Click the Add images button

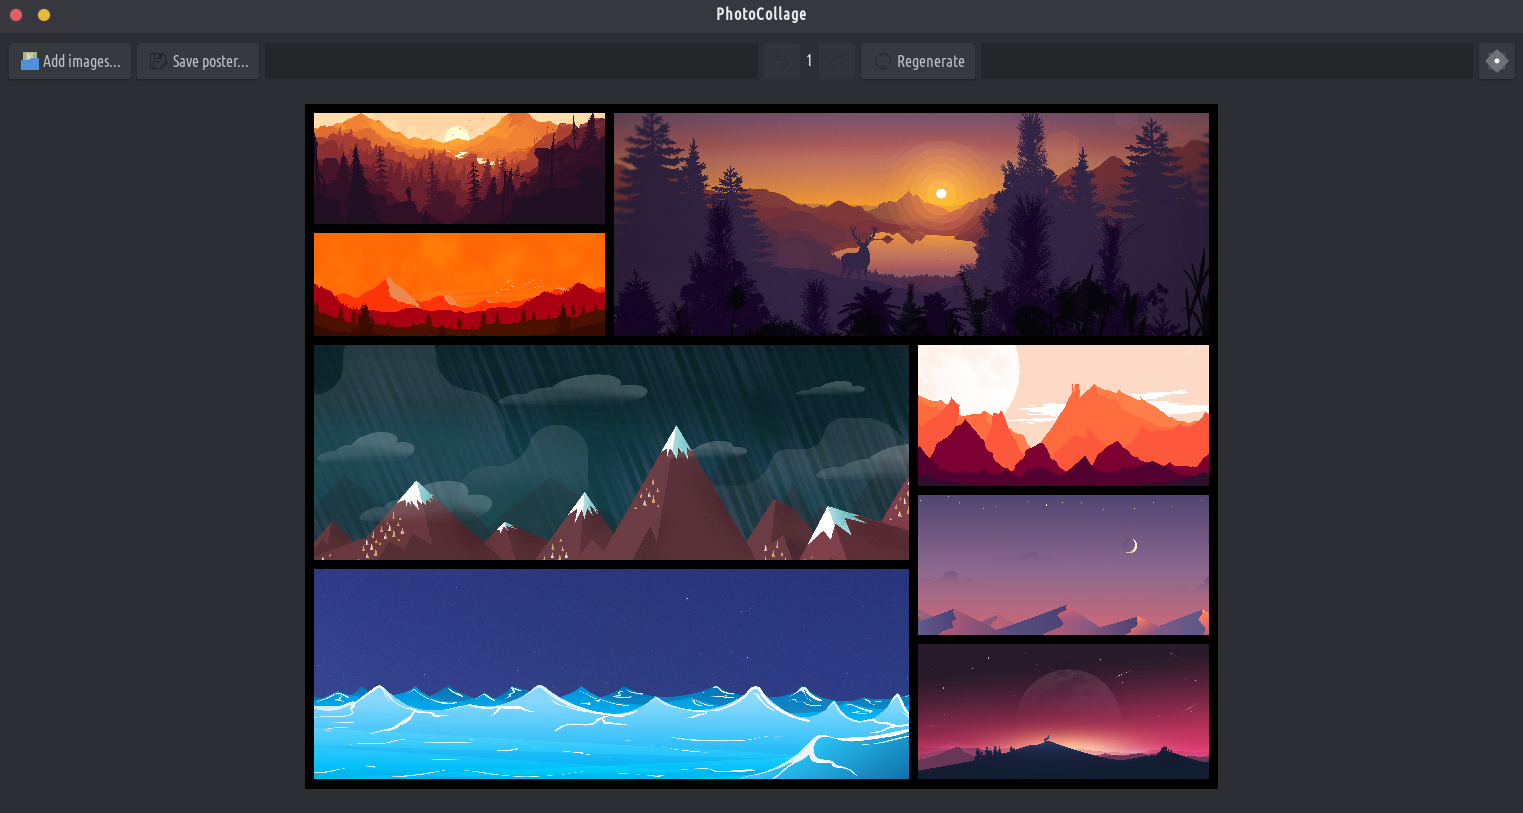pyautogui.click(x=70, y=61)
